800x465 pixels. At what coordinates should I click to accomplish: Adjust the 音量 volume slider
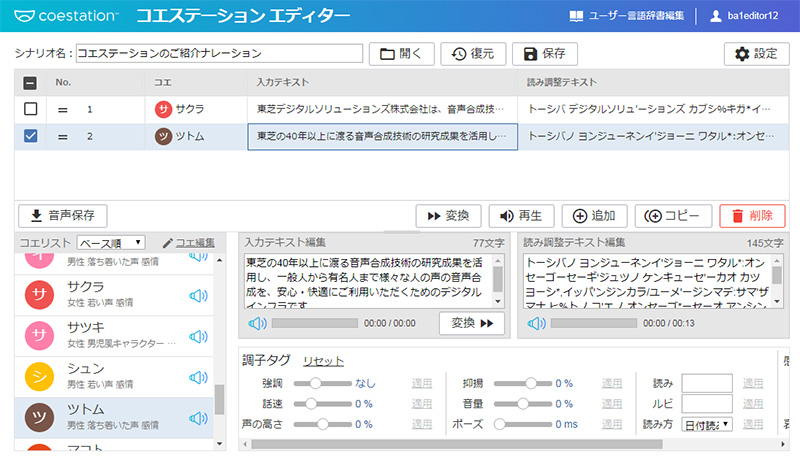click(x=522, y=404)
